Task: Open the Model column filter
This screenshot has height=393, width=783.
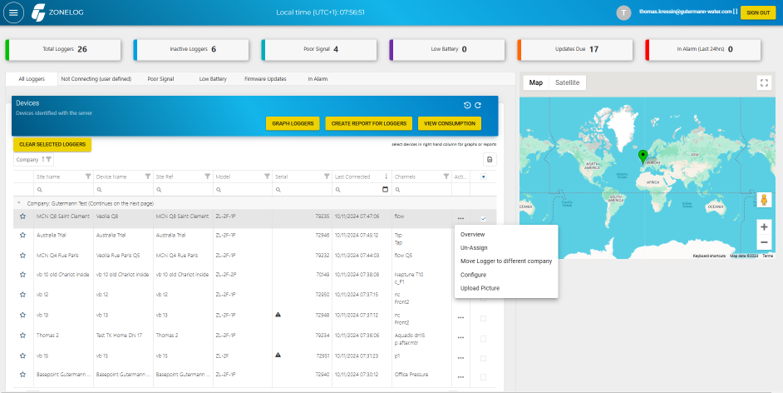Action: [x=267, y=176]
